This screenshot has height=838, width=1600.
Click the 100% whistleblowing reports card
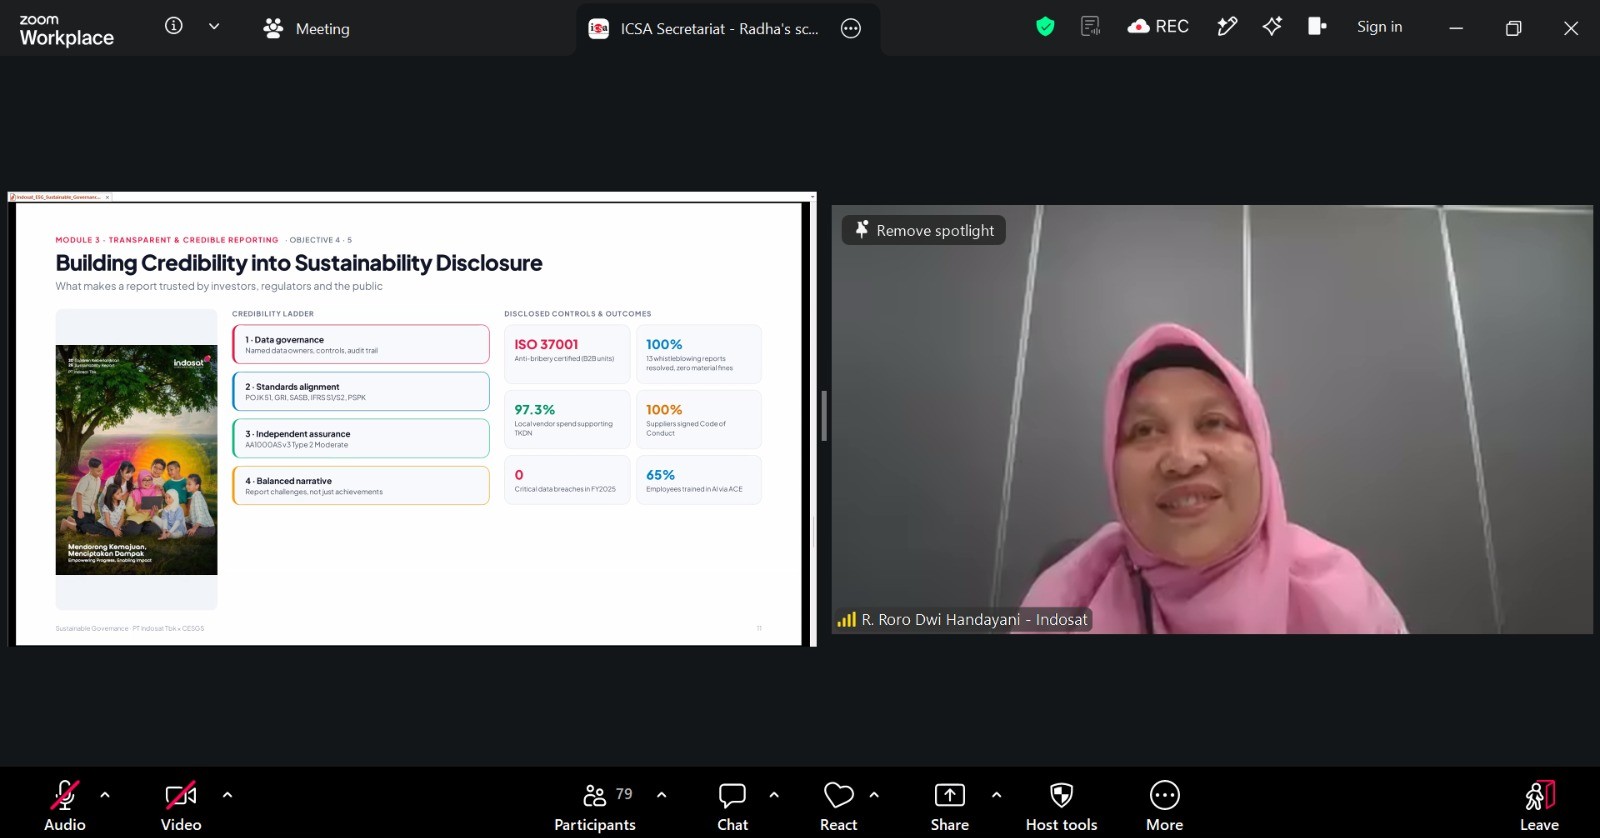699,354
